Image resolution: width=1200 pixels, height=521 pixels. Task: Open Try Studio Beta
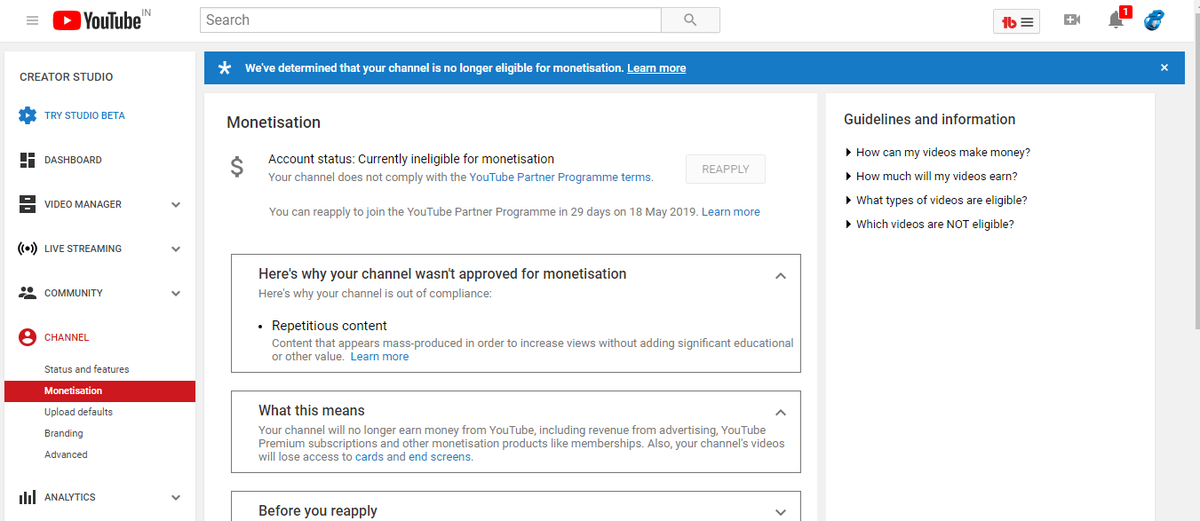85,116
